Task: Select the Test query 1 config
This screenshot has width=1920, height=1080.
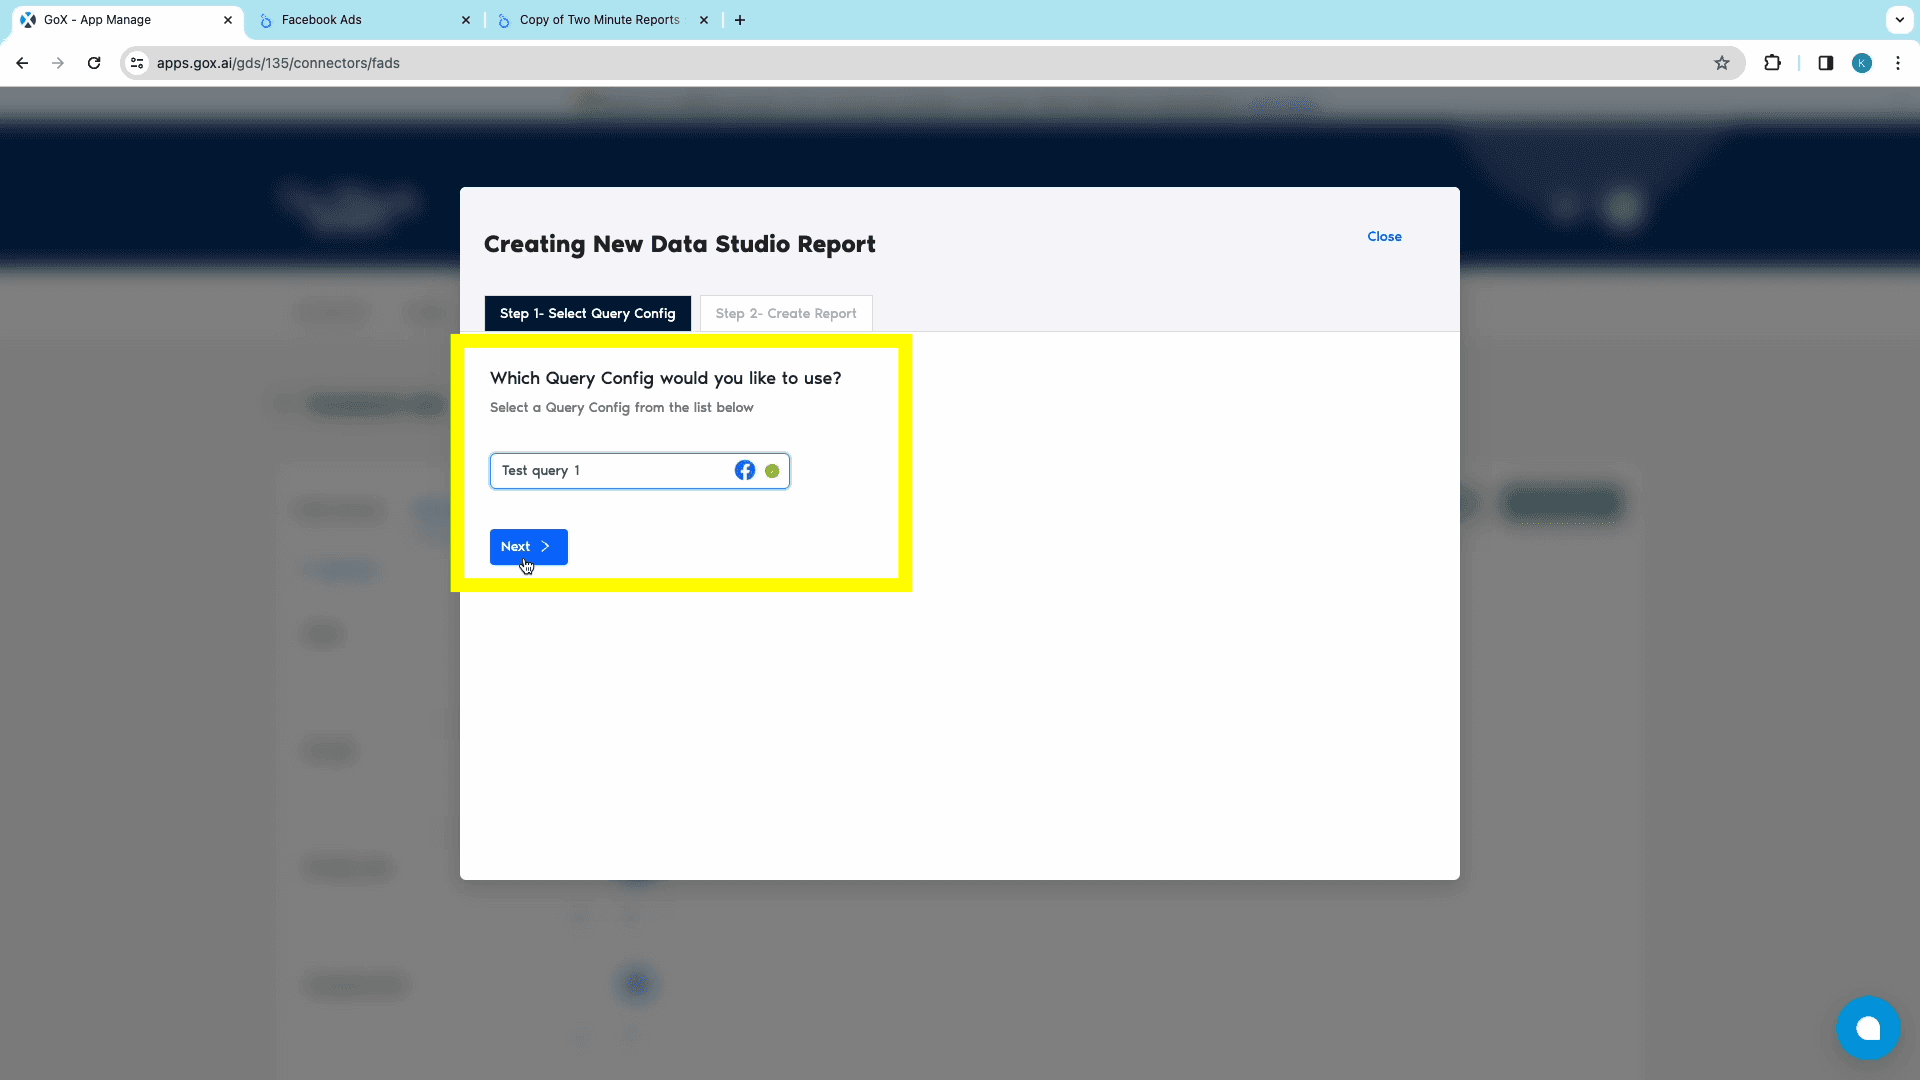Action: [x=640, y=471]
